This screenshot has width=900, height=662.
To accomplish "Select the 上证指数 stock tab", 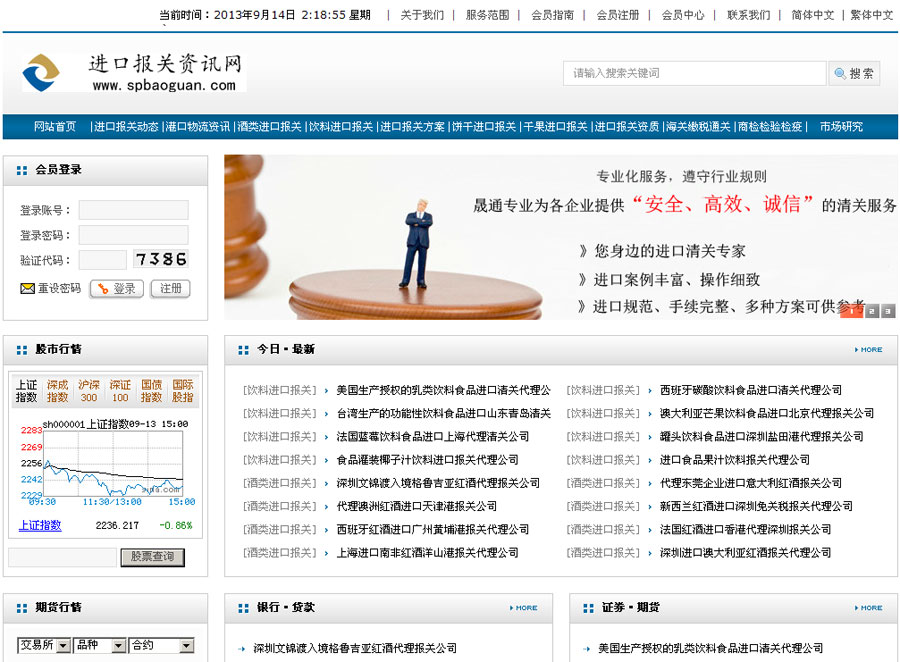I will (26, 391).
